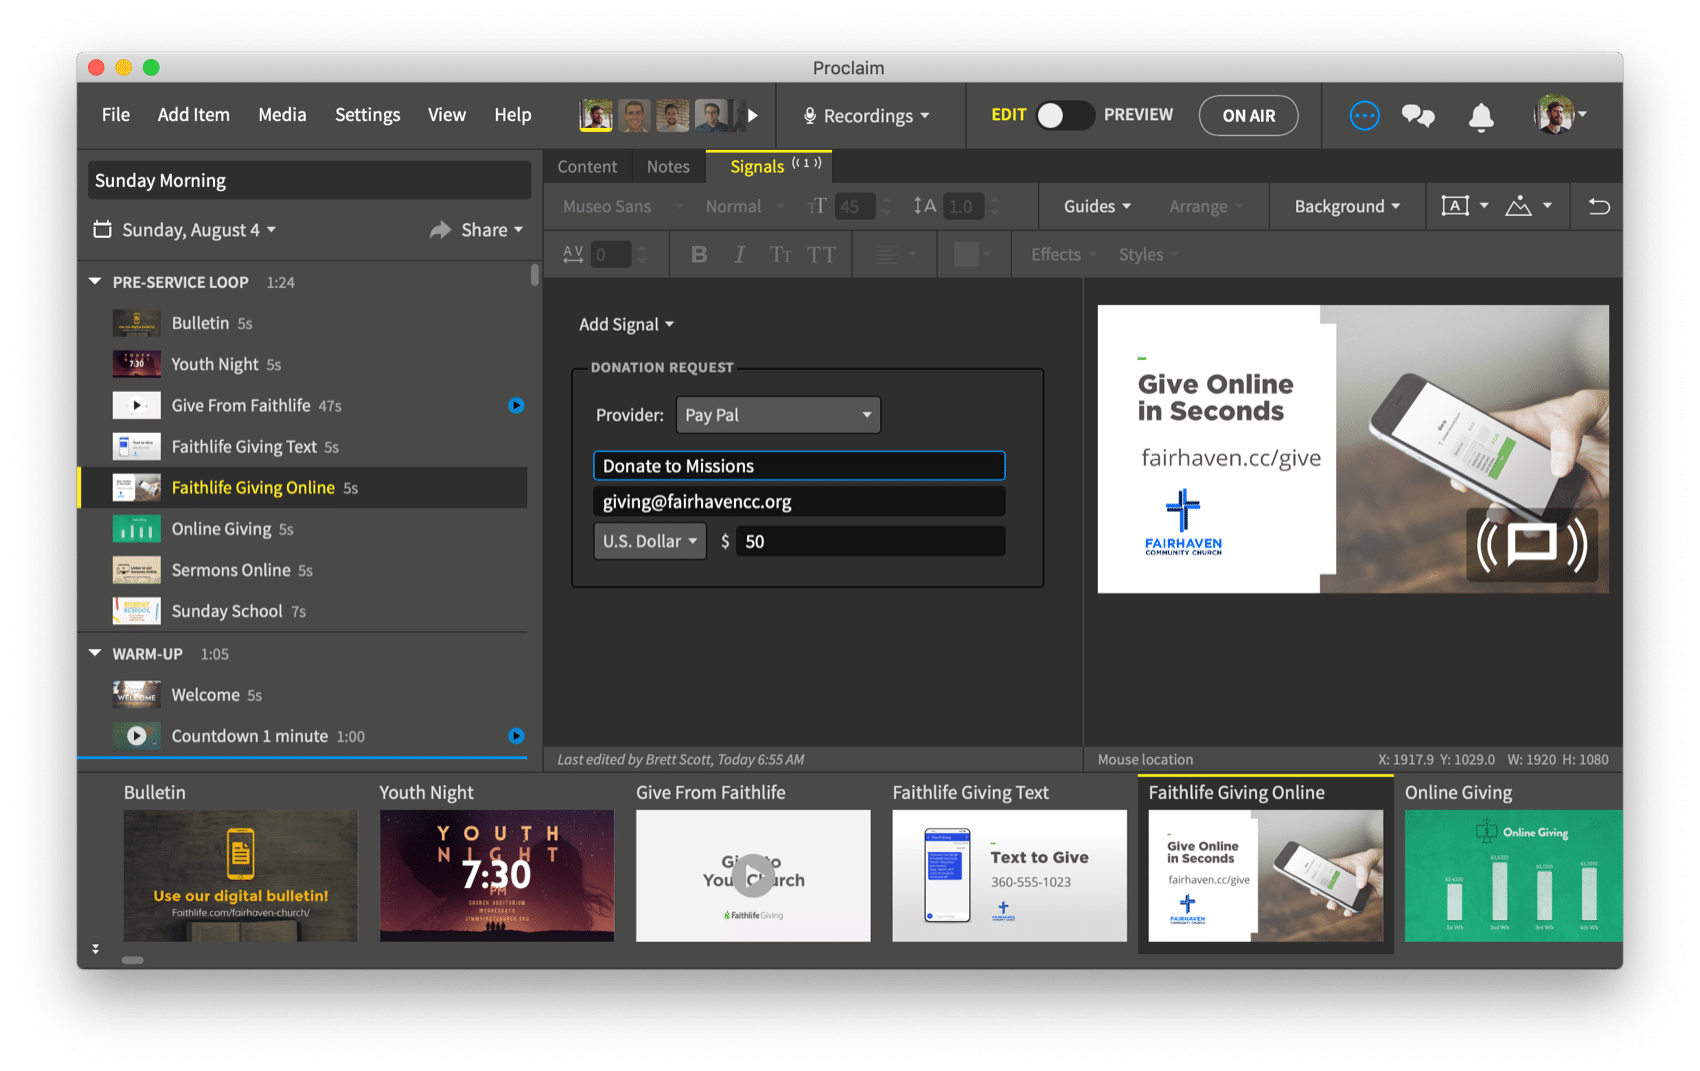Click the calendar icon beside date

[x=102, y=229]
